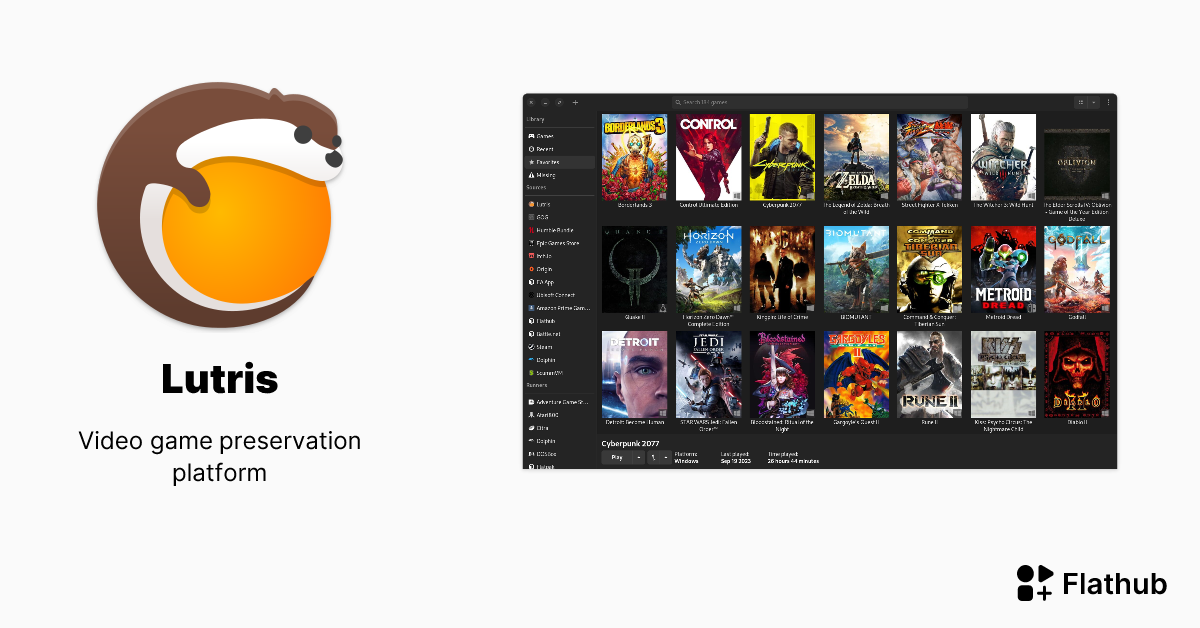Open the EA App source
Screen dimensions: 1200x628
(x=560, y=282)
